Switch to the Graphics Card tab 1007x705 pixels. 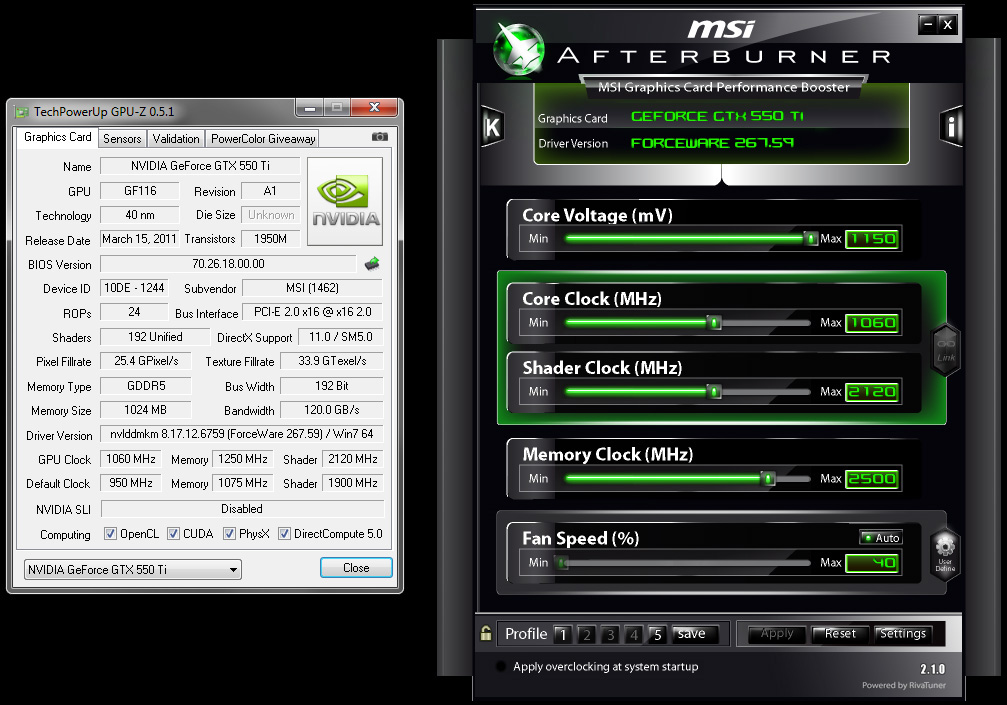(x=58, y=137)
